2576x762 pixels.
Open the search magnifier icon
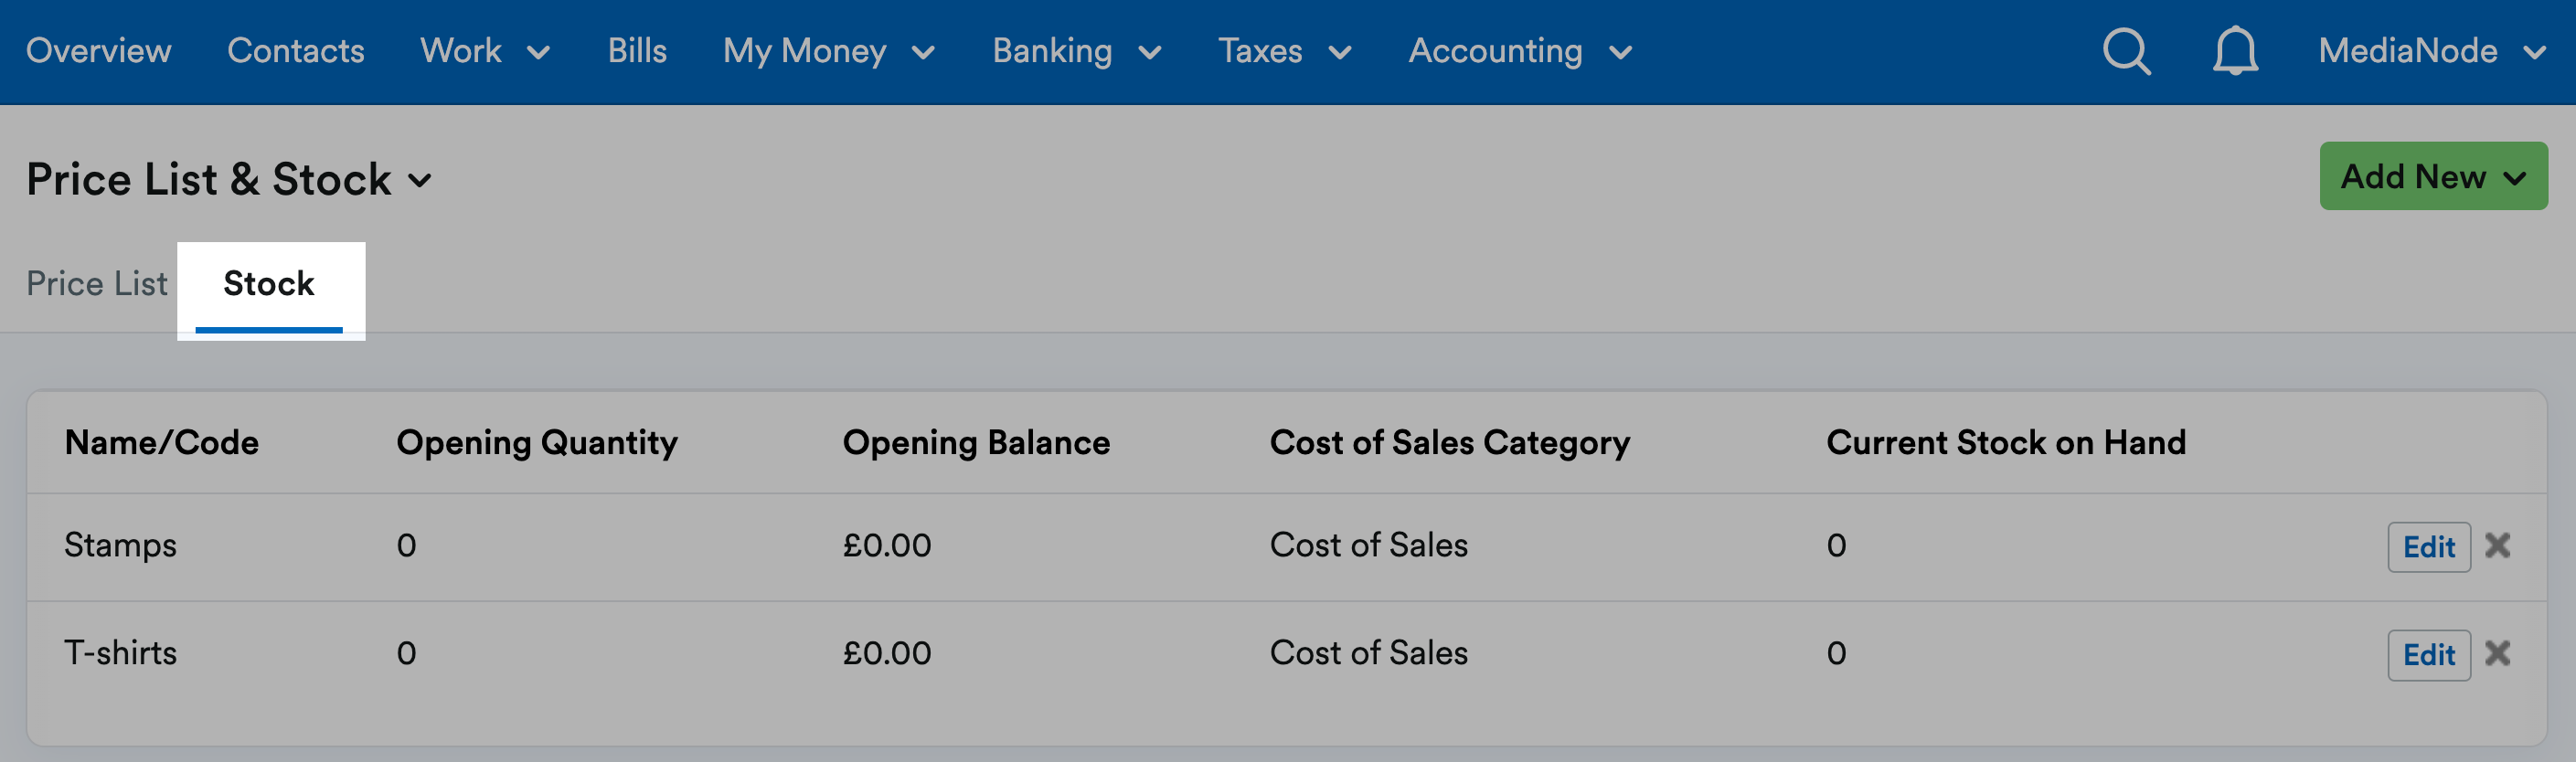[x=2126, y=51]
